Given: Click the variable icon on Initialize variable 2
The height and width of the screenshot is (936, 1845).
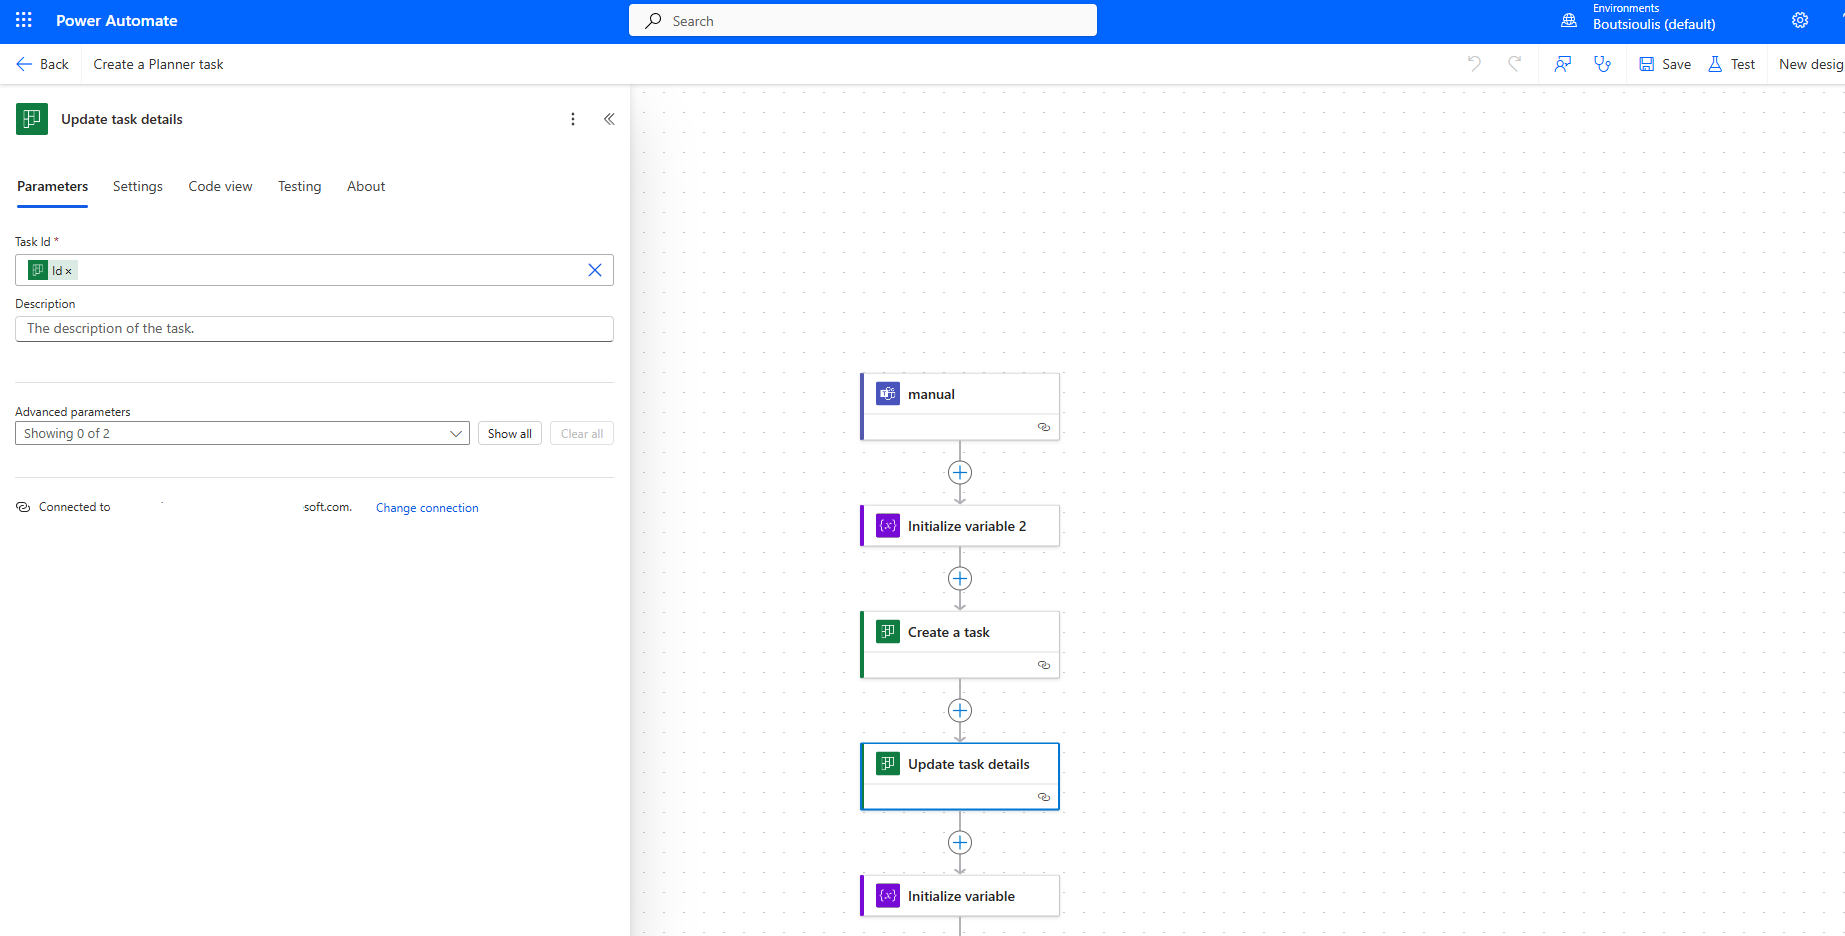Looking at the screenshot, I should coord(888,526).
